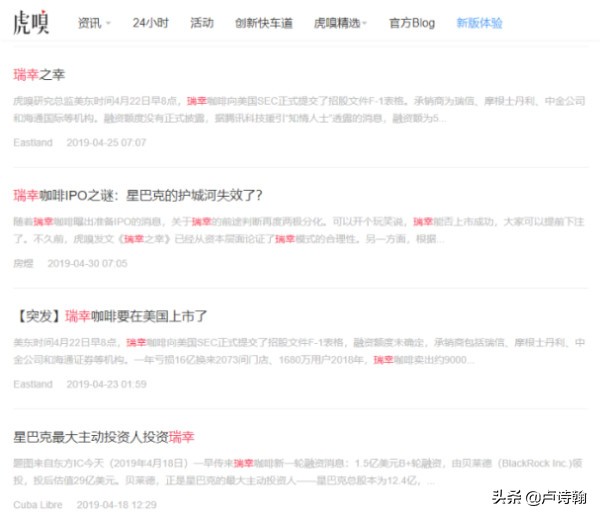This screenshot has width=600, height=518.
Task: Click author Cuba Libre
Action: 38,505
